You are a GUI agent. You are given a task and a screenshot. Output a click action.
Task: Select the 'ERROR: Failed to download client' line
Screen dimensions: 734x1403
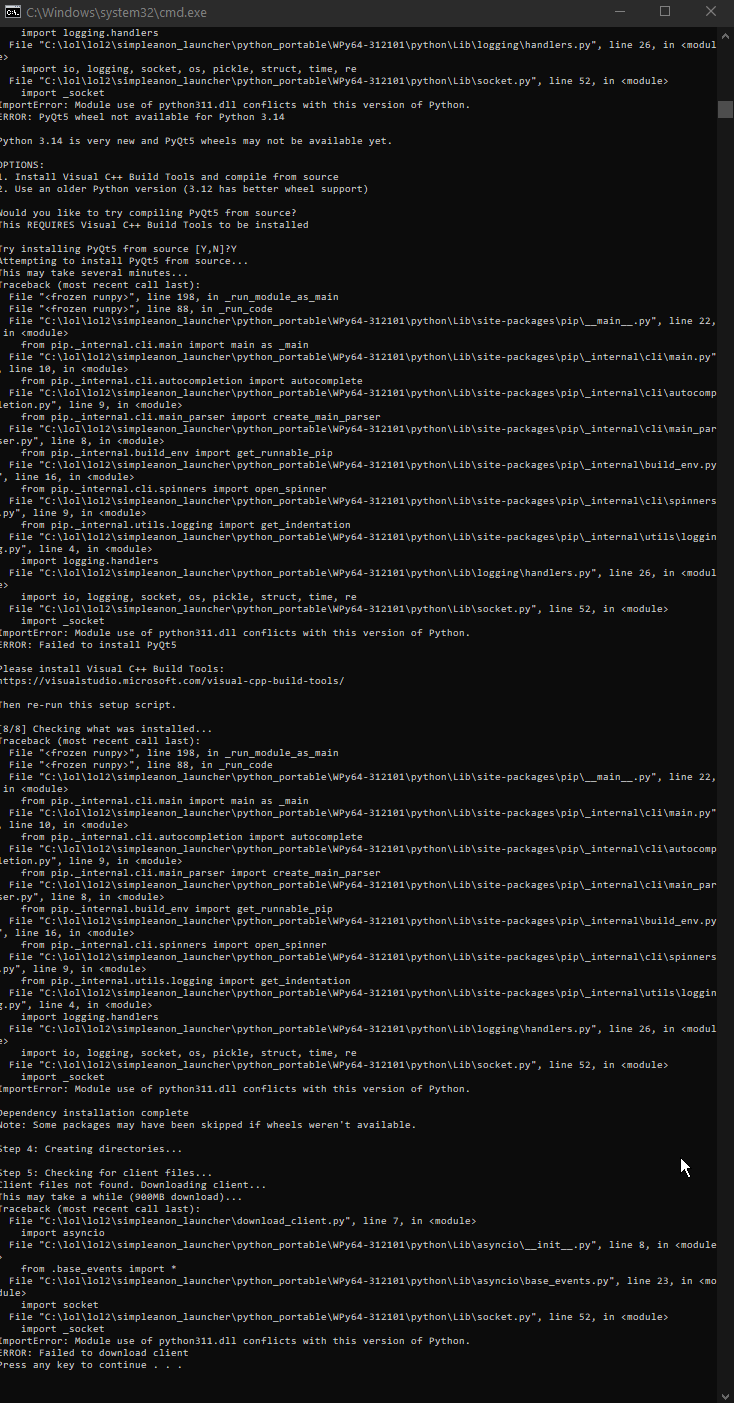coord(94,1353)
